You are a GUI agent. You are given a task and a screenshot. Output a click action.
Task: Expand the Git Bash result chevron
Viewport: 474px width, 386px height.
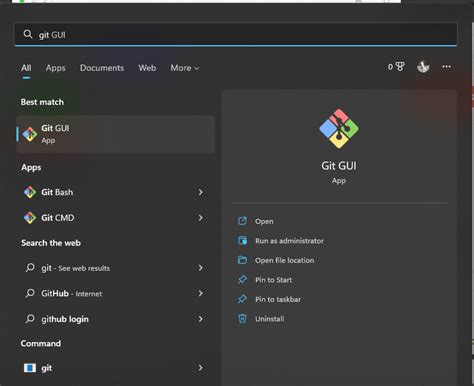coord(200,192)
